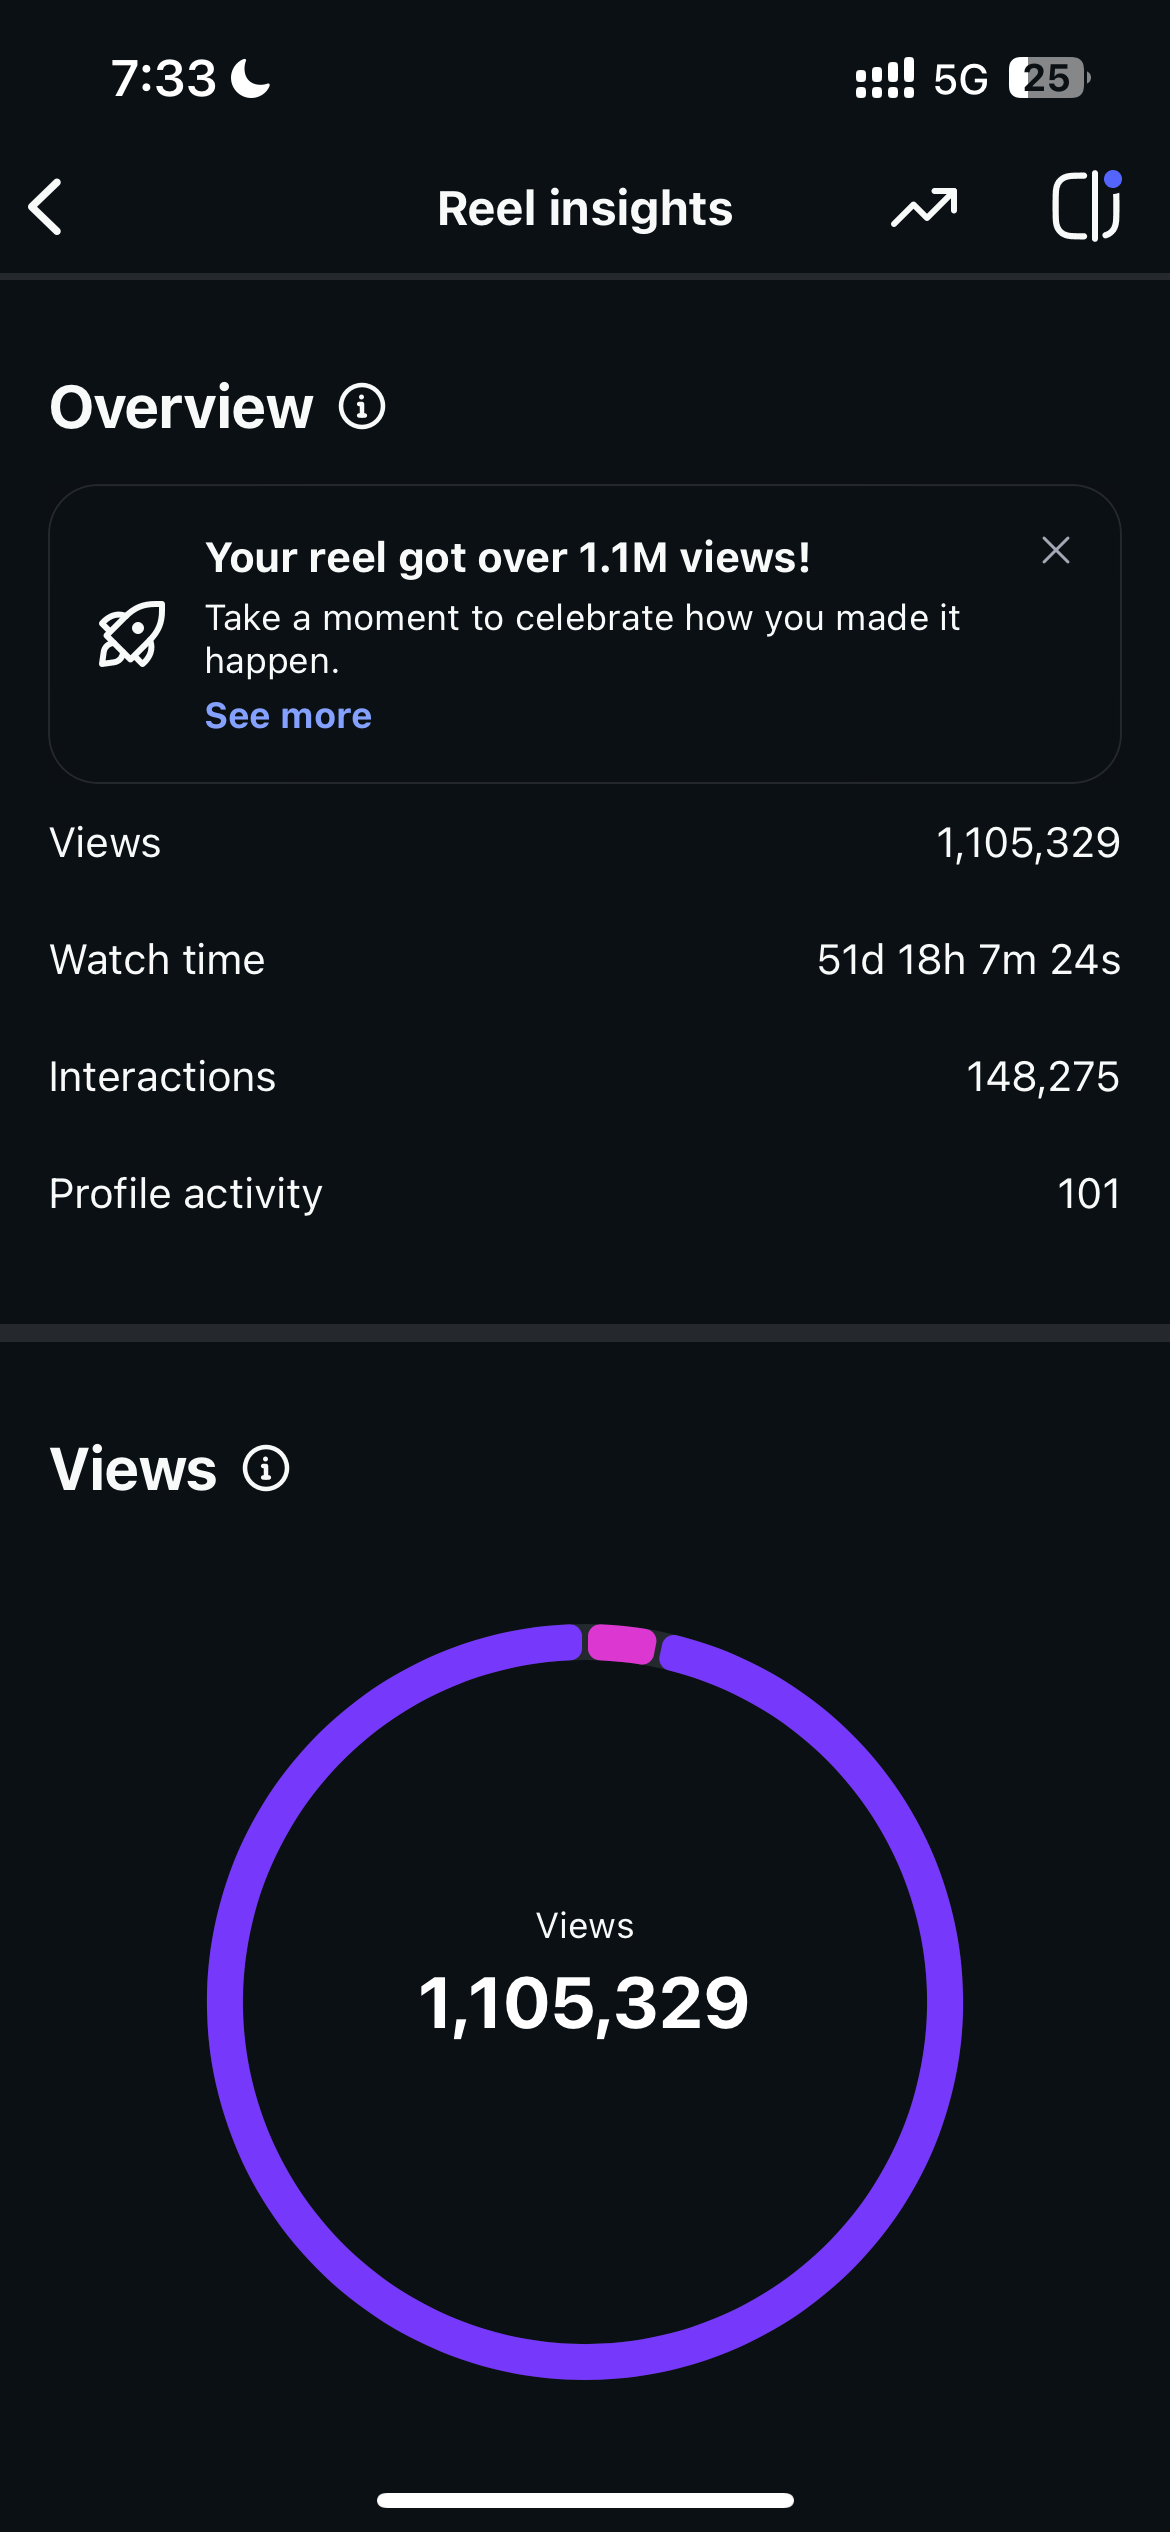Tap the Reel insights title
This screenshot has height=2532, width=1170.
(x=585, y=208)
